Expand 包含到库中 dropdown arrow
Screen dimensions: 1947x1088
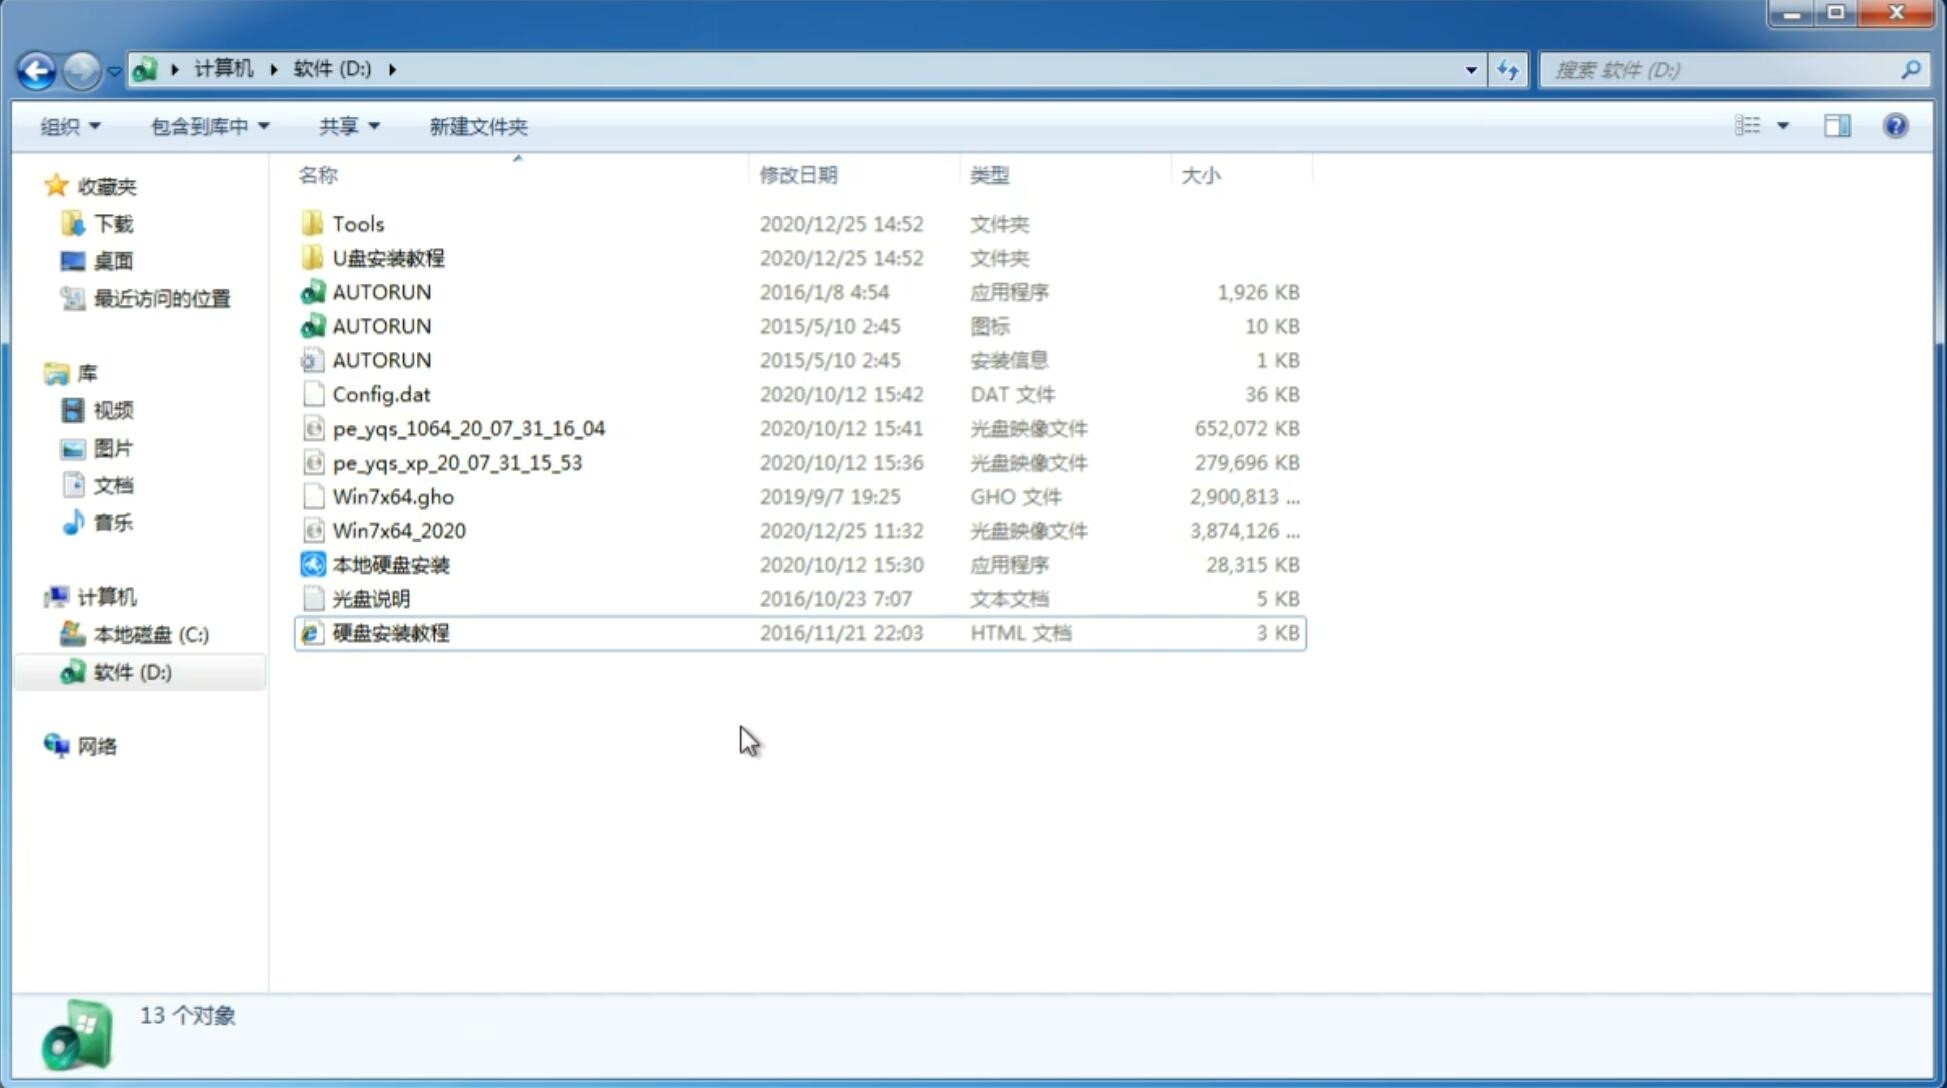click(x=265, y=126)
